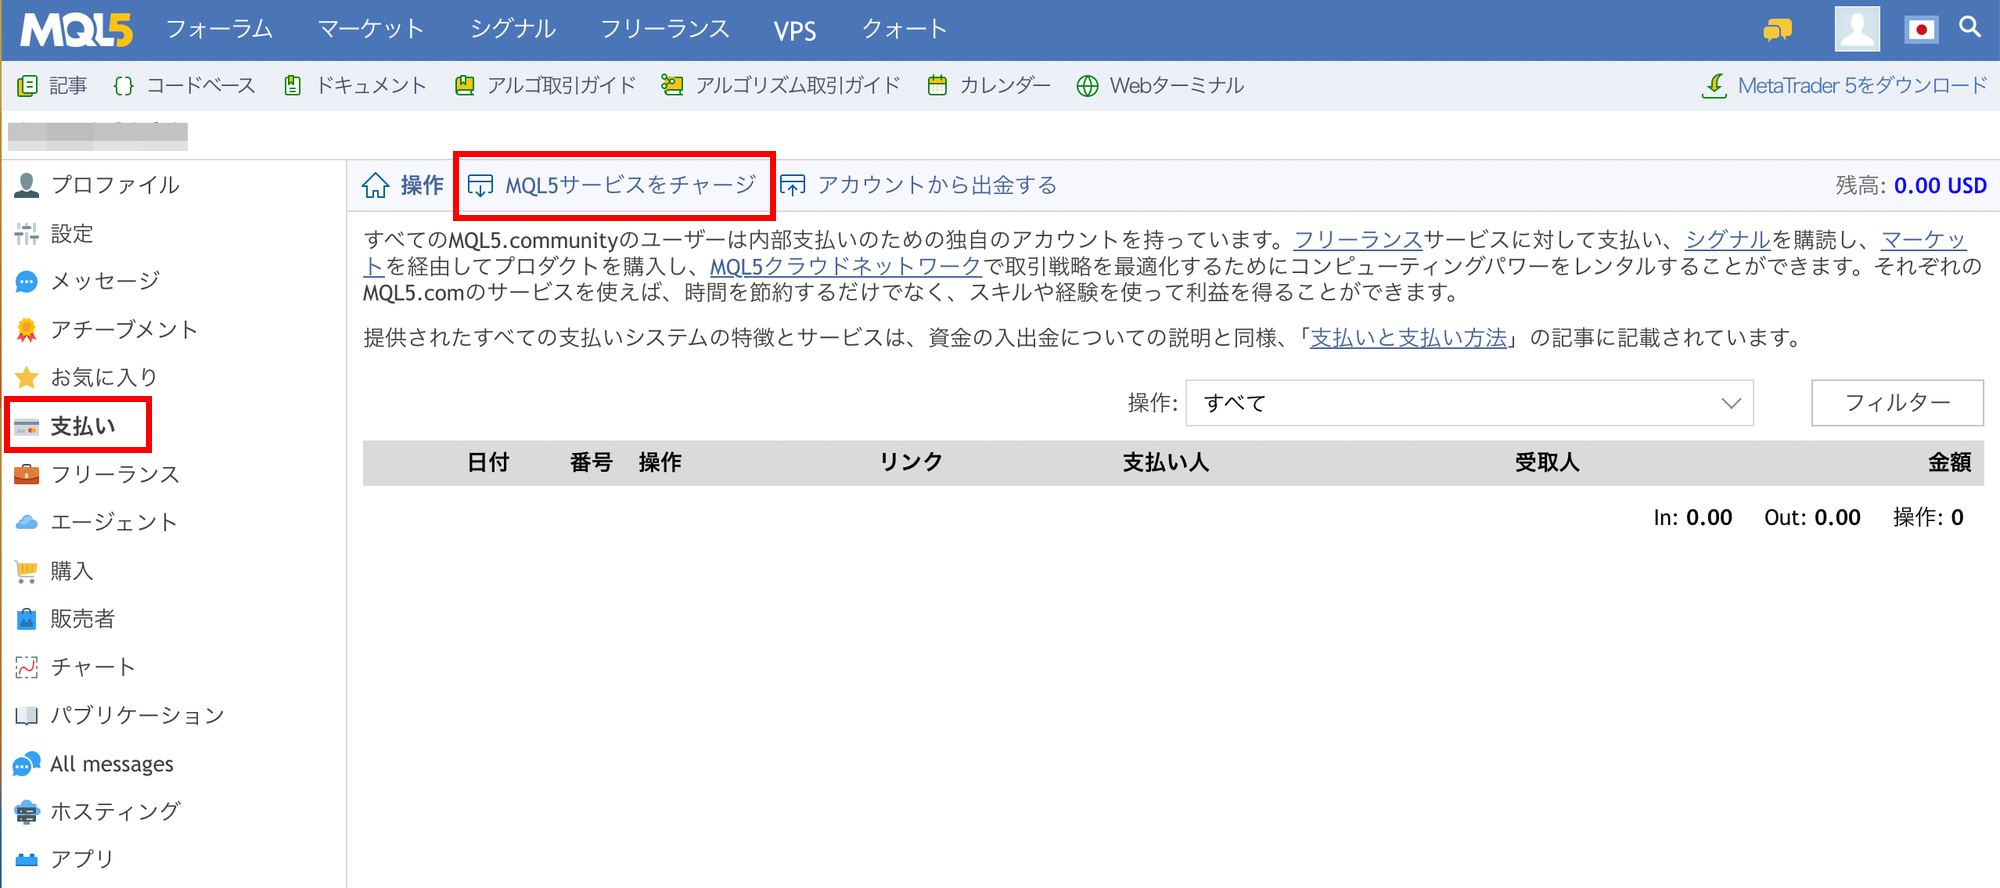Click the アチーブメント badge icon
Viewport: 2000px width, 888px height.
[x=27, y=330]
